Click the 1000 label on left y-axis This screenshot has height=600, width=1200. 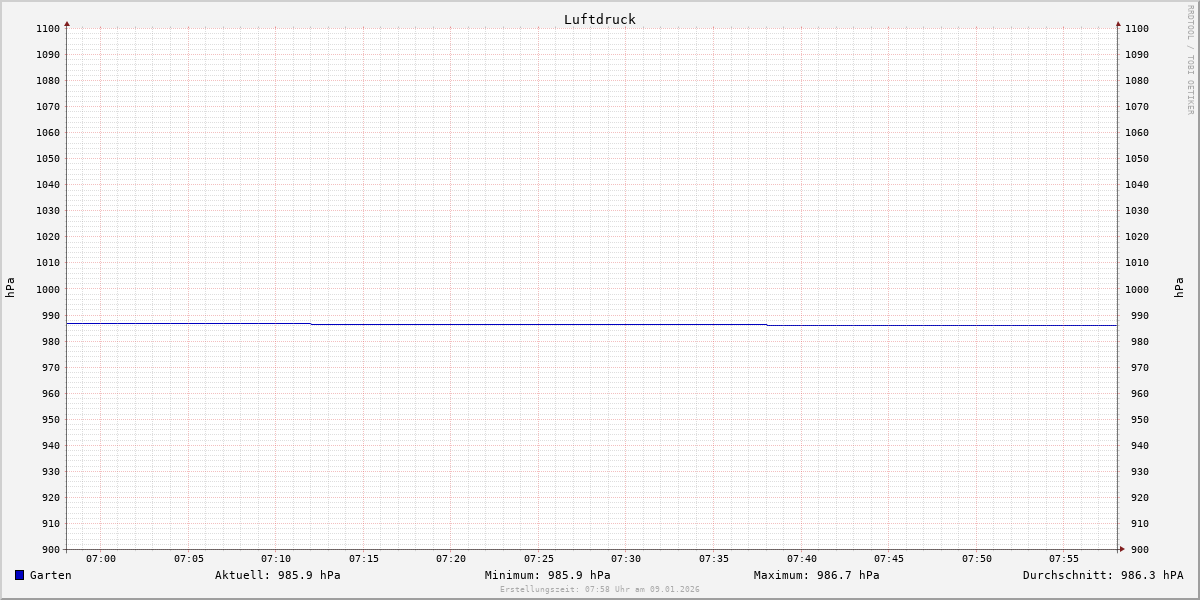click(48, 289)
